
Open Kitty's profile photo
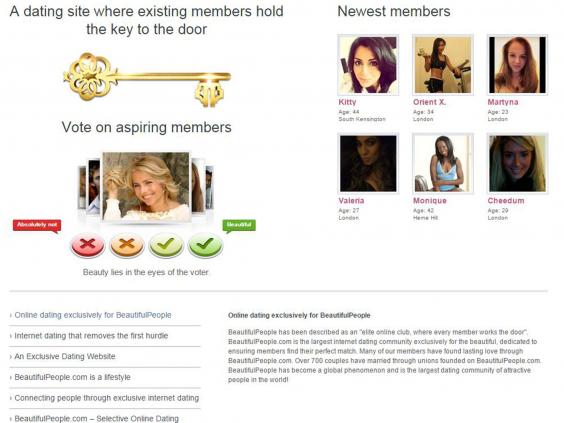point(368,65)
